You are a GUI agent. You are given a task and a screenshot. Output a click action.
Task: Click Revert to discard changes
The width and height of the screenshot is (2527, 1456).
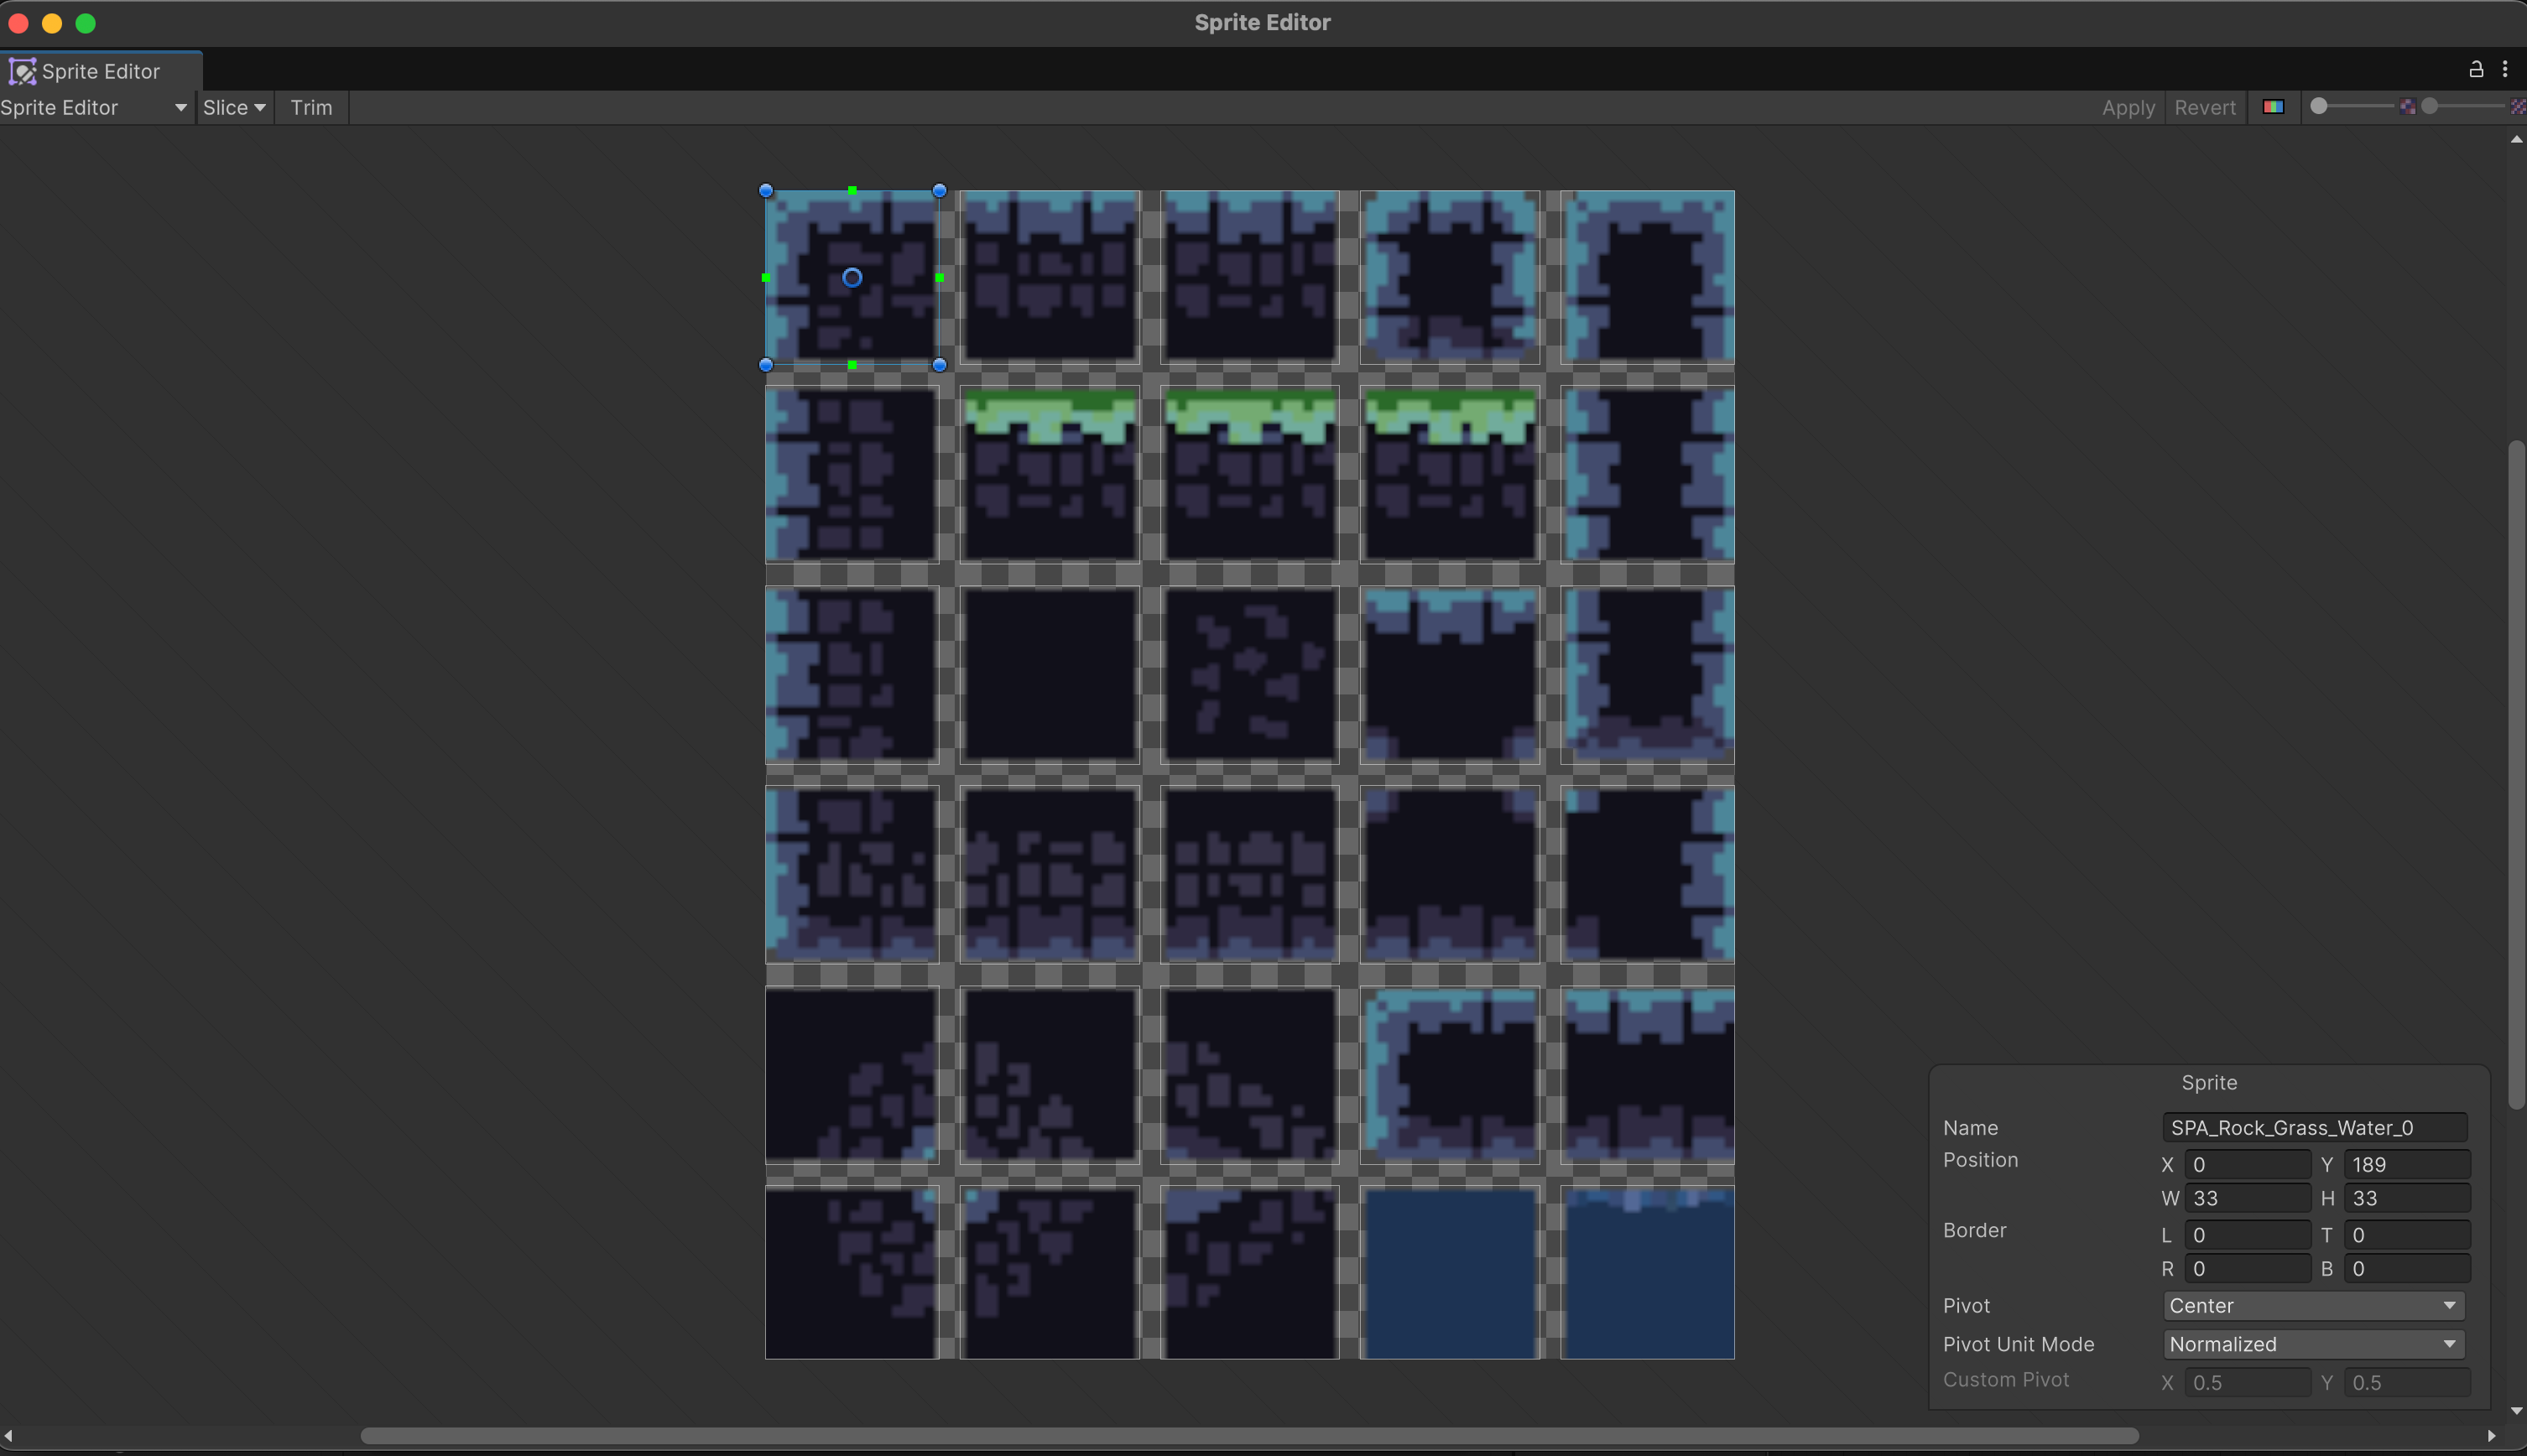click(2204, 107)
